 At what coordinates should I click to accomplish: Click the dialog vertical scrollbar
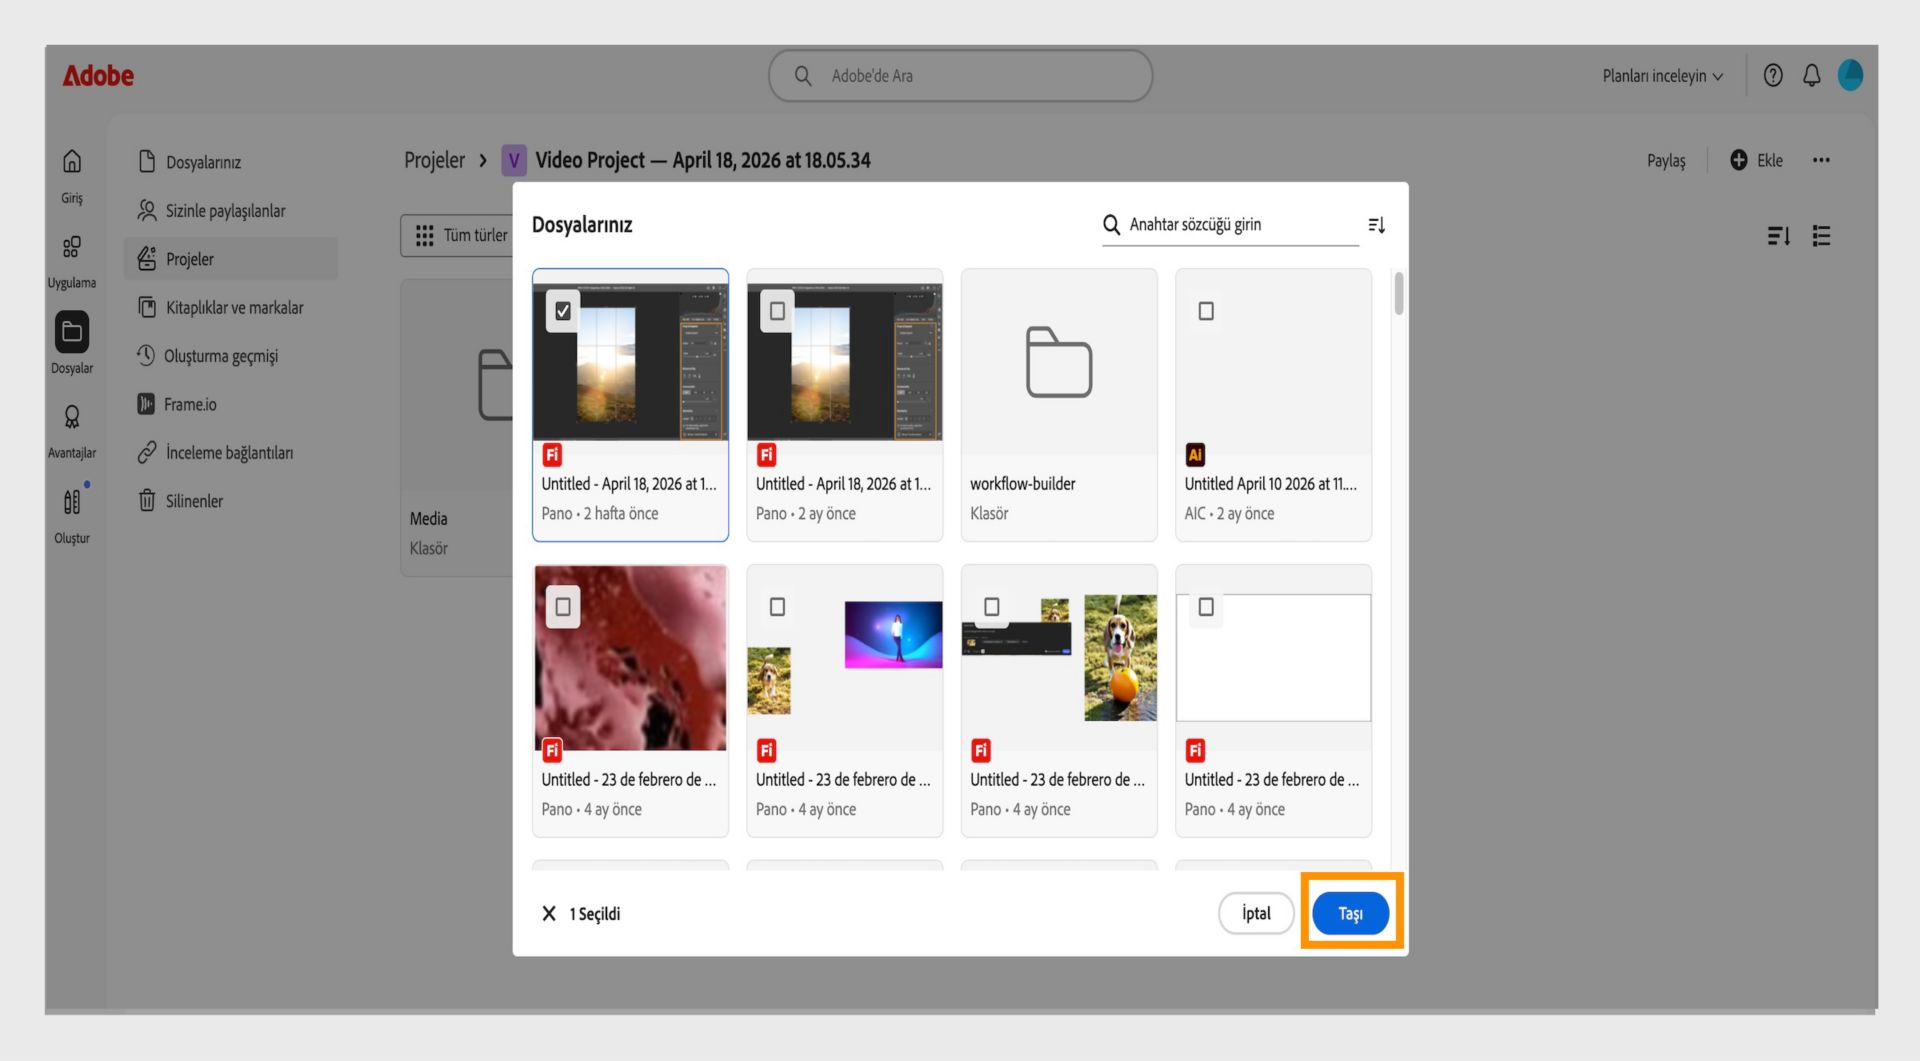pyautogui.click(x=1398, y=293)
